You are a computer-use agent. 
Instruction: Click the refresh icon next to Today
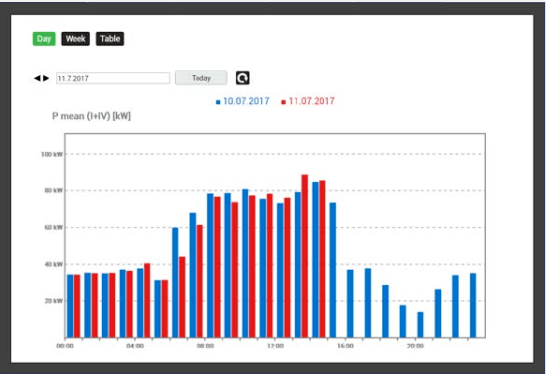[242, 78]
